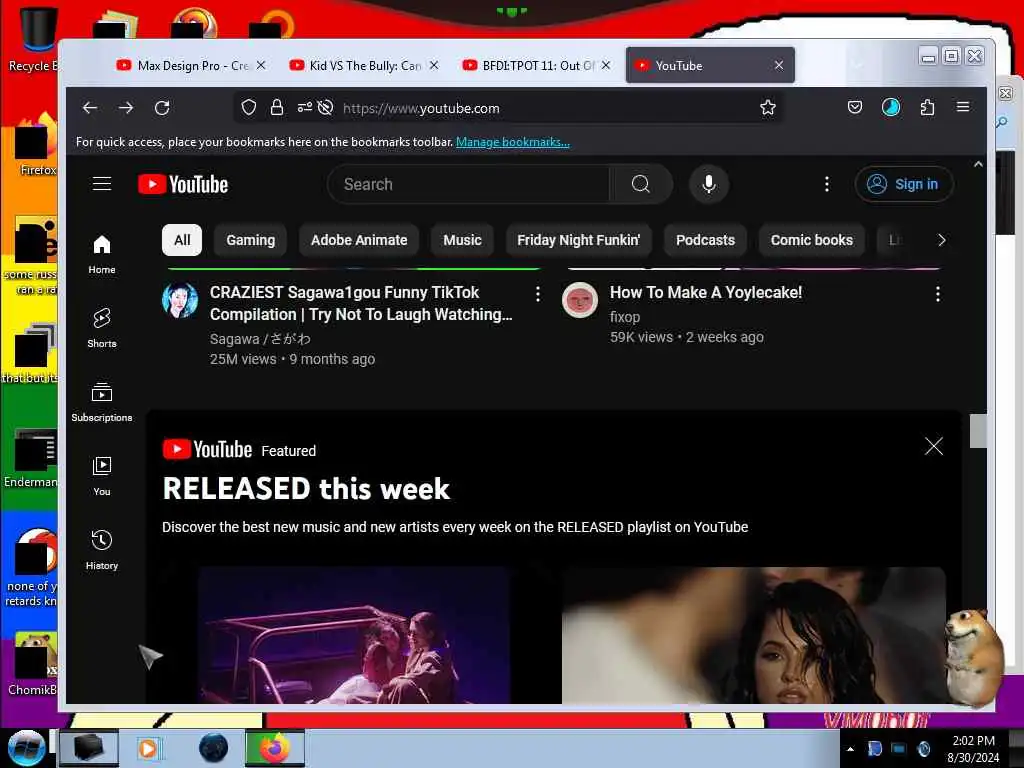1024x768 pixels.
Task: Bookmark this page with the star icon
Action: pos(768,108)
